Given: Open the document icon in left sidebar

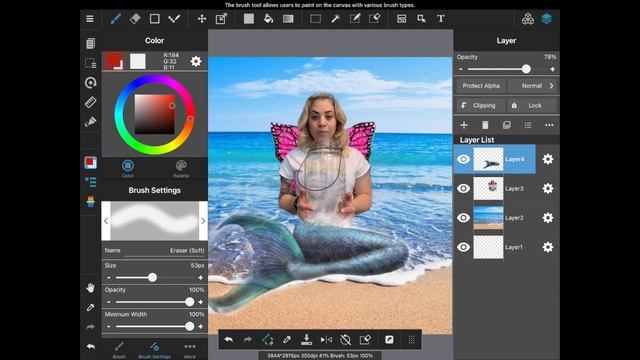Looking at the screenshot, I should point(91,43).
